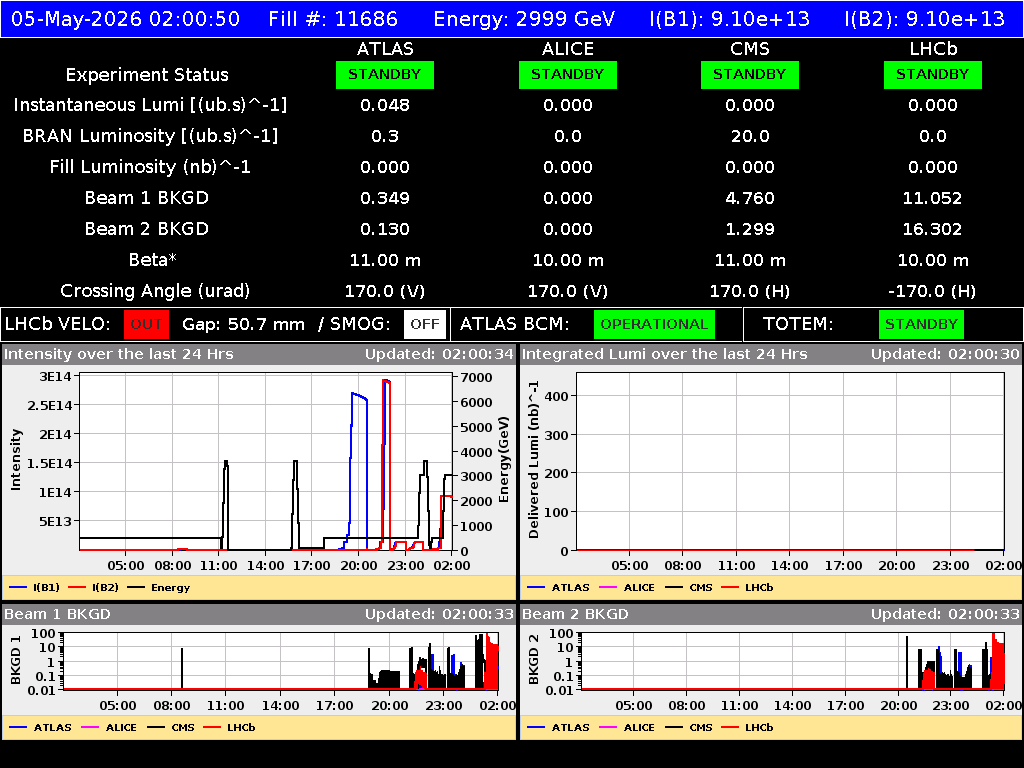
Task: Click the CMS Beam 1 BKGD value 4.760
Action: 750,198
